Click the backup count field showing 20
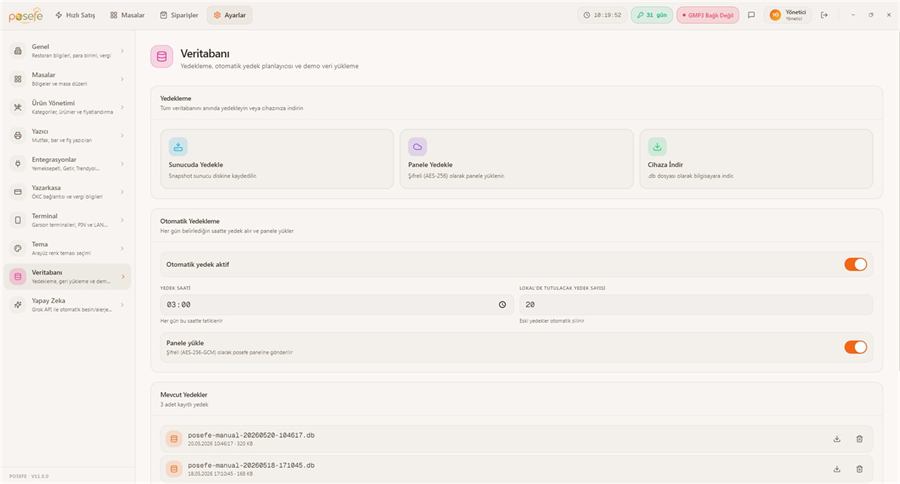Image resolution: width=900 pixels, height=484 pixels. click(696, 305)
